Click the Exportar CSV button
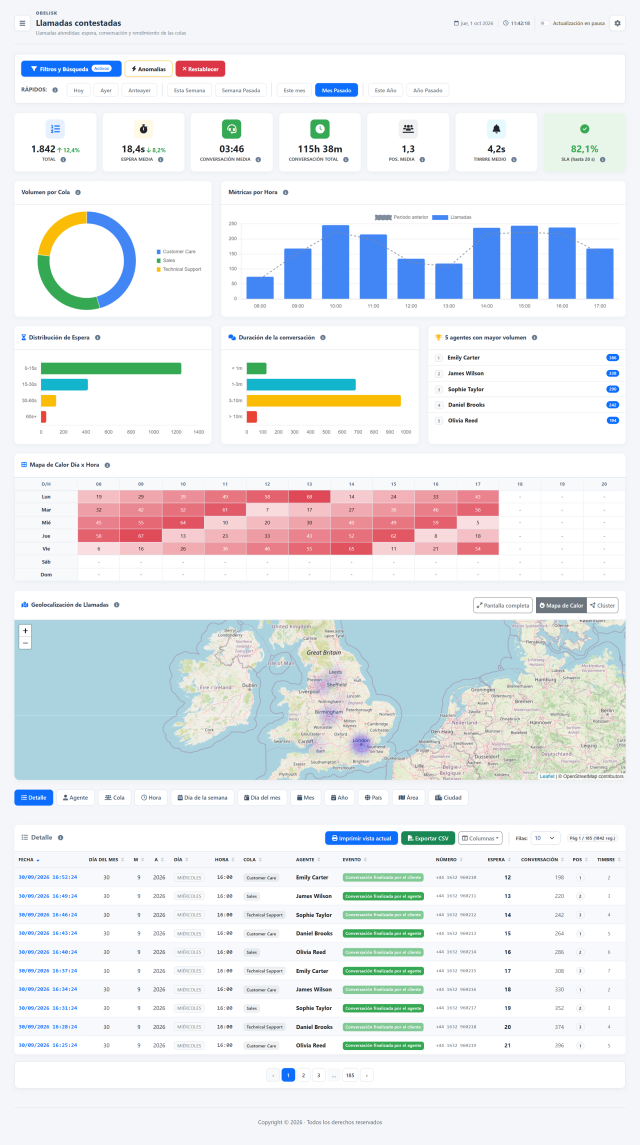The width and height of the screenshot is (640, 1145). 428,838
